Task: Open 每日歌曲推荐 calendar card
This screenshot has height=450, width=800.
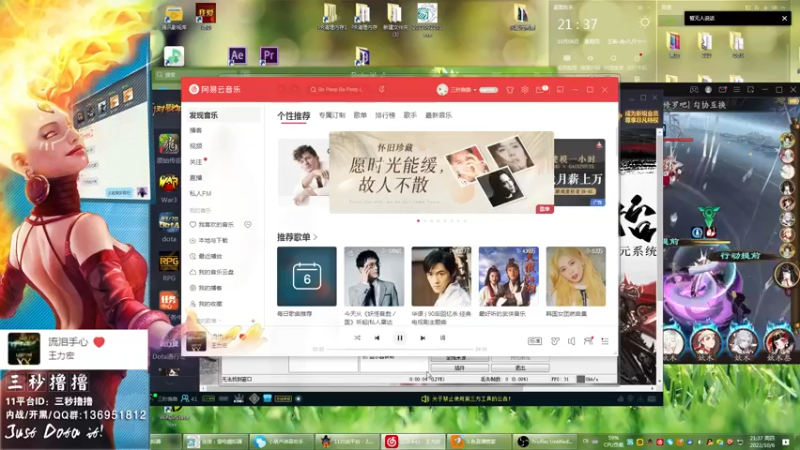Action: 307,277
